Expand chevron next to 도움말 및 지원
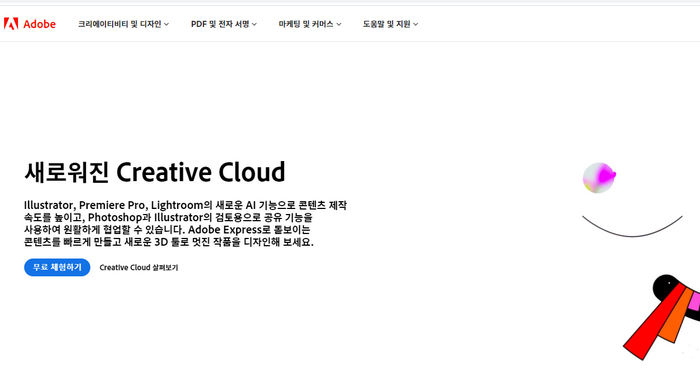 [x=416, y=25]
